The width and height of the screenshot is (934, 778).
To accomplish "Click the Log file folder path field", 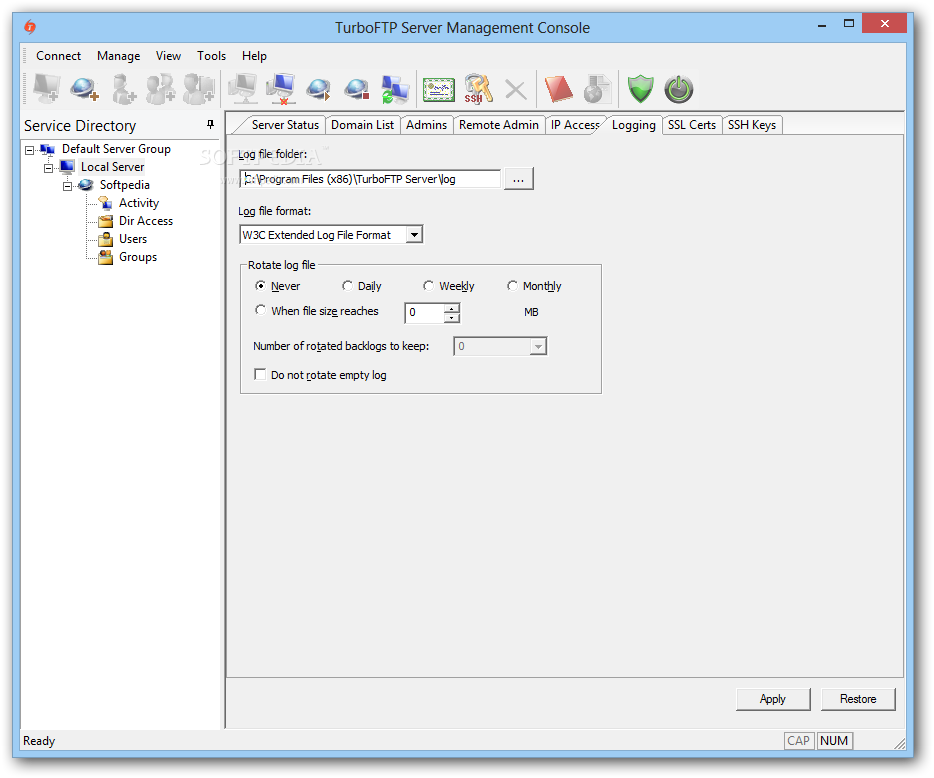I will pyautogui.click(x=370, y=179).
